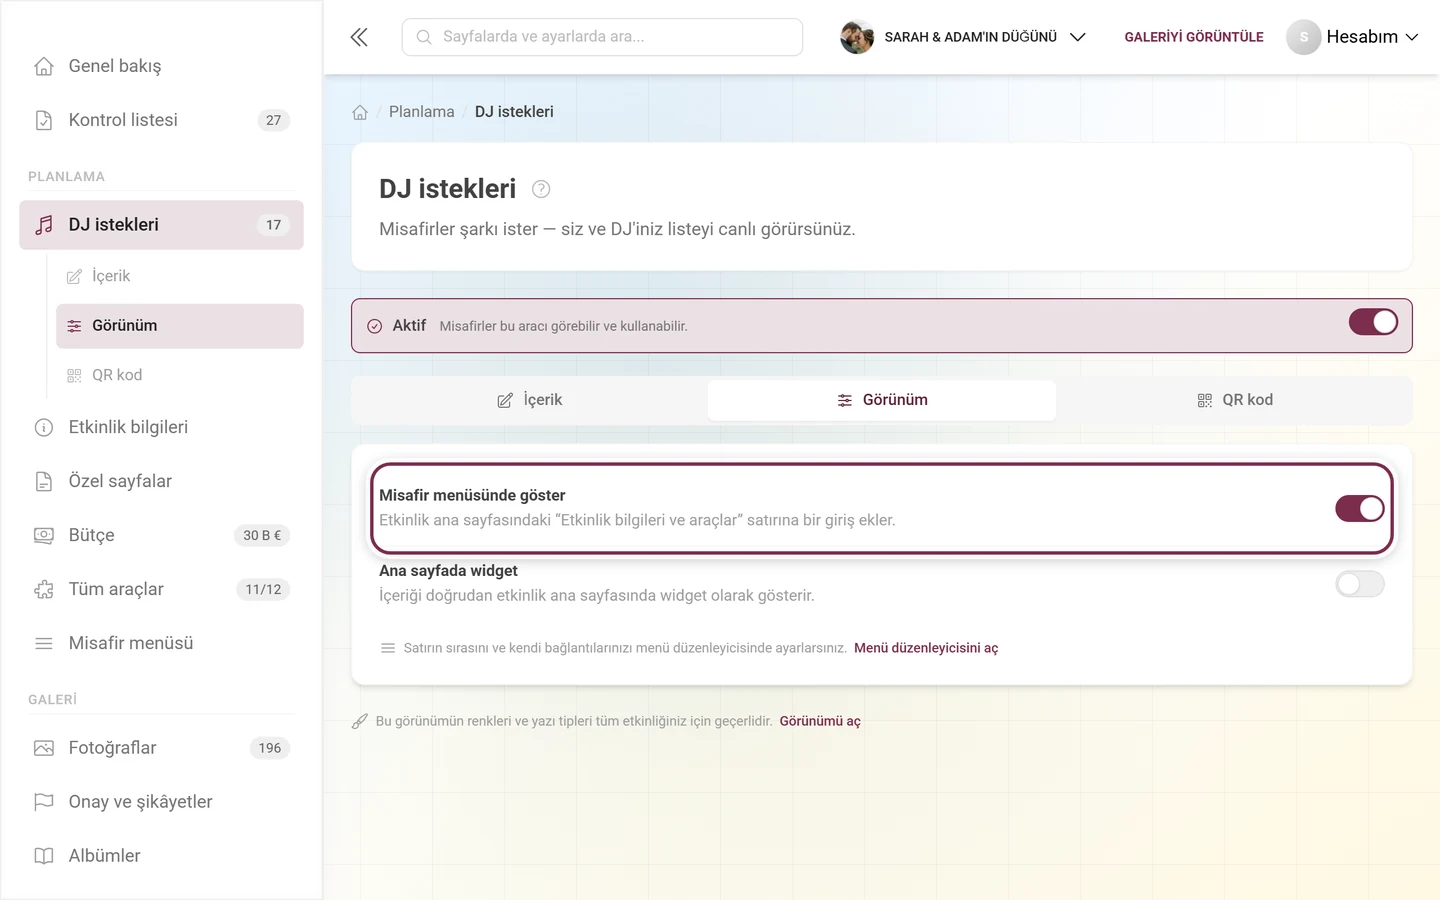Click the 11/12 badge beside Tüm araçlar
Viewport: 1440px width, 900px height.
tap(263, 589)
